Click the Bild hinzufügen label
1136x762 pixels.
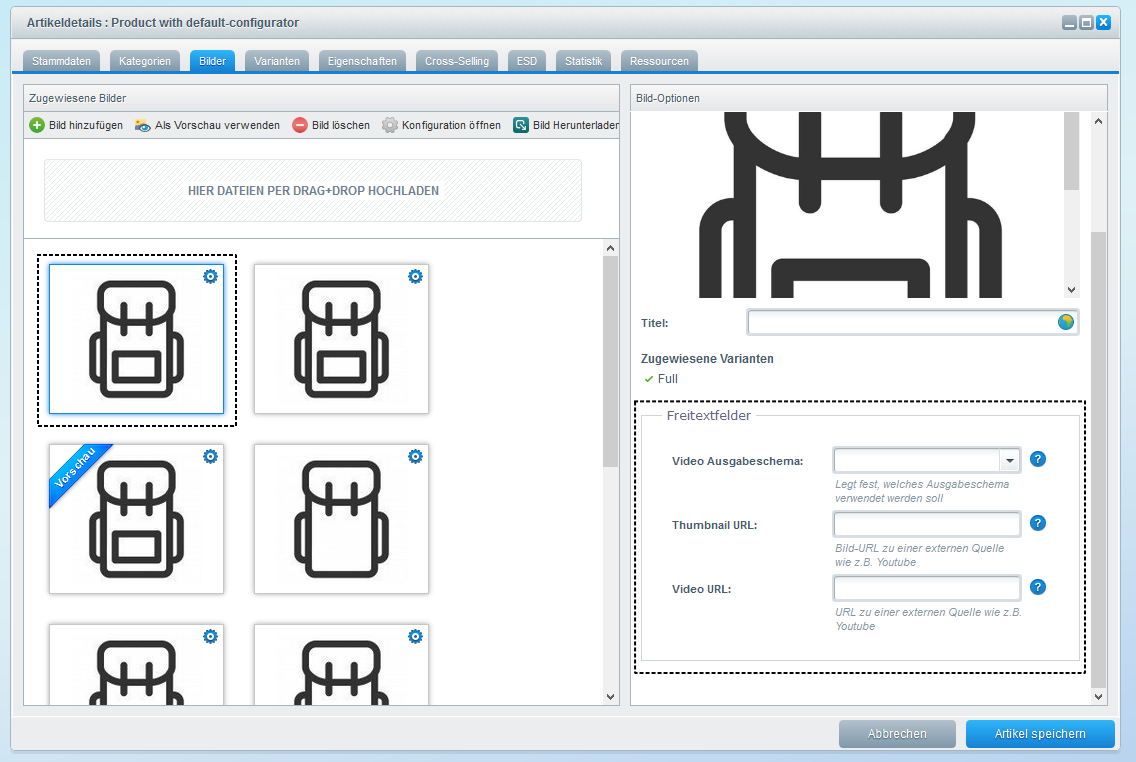tap(86, 125)
